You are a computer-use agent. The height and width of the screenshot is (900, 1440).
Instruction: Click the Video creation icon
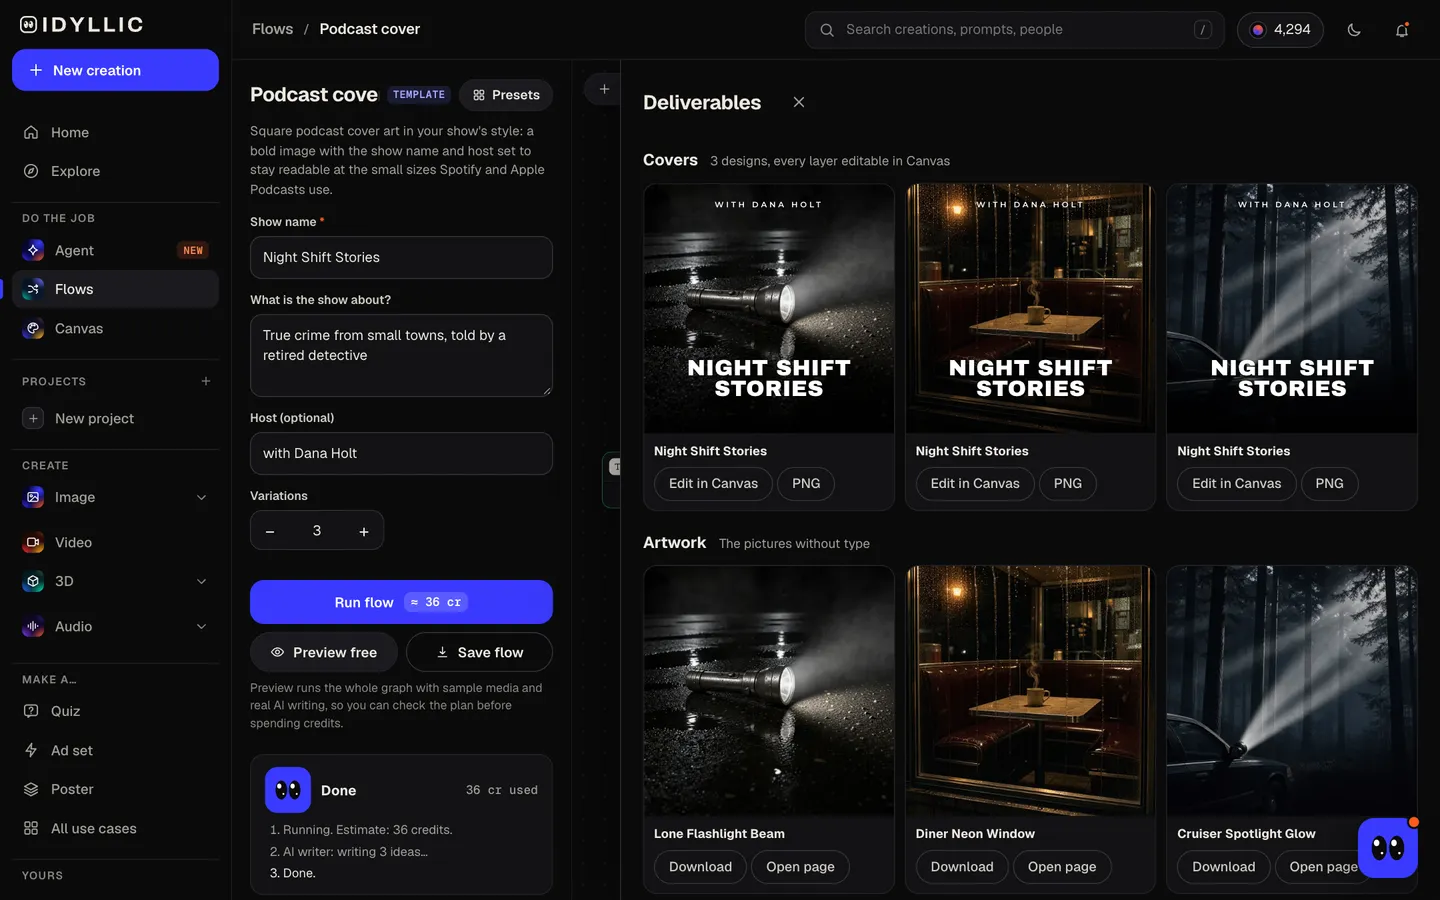[33, 542]
